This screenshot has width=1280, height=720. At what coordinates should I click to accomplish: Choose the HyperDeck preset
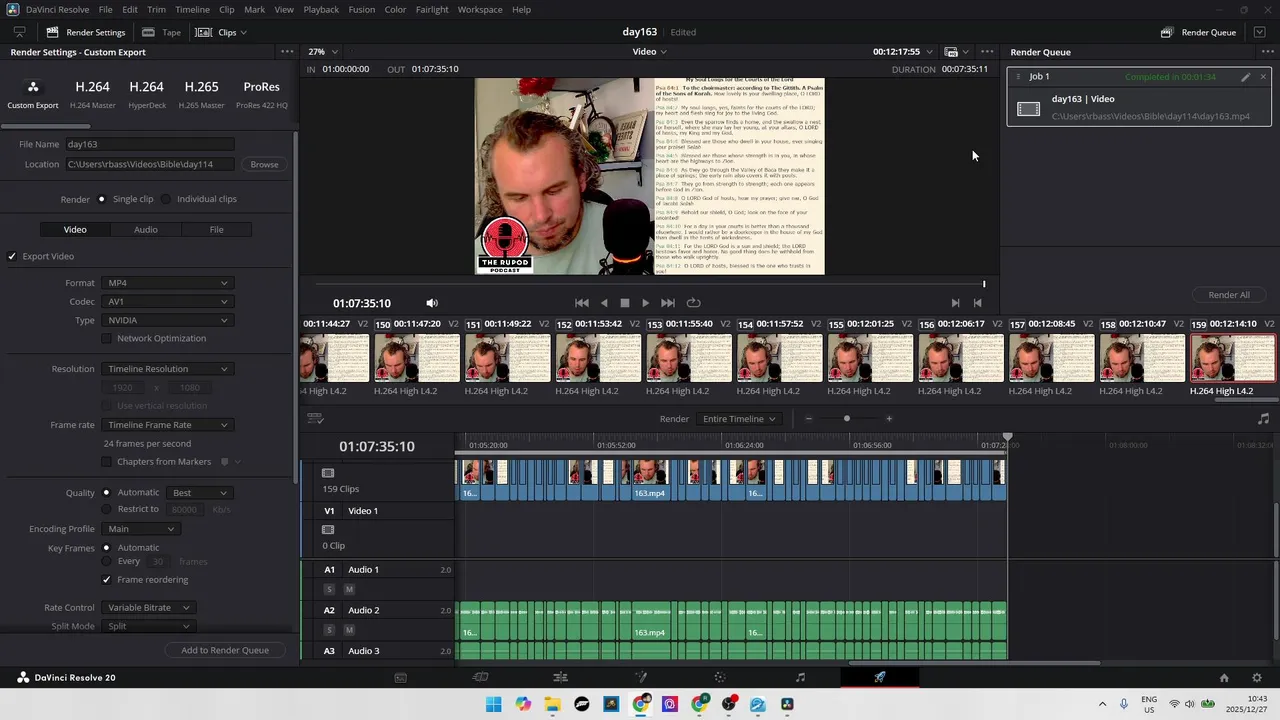click(146, 95)
